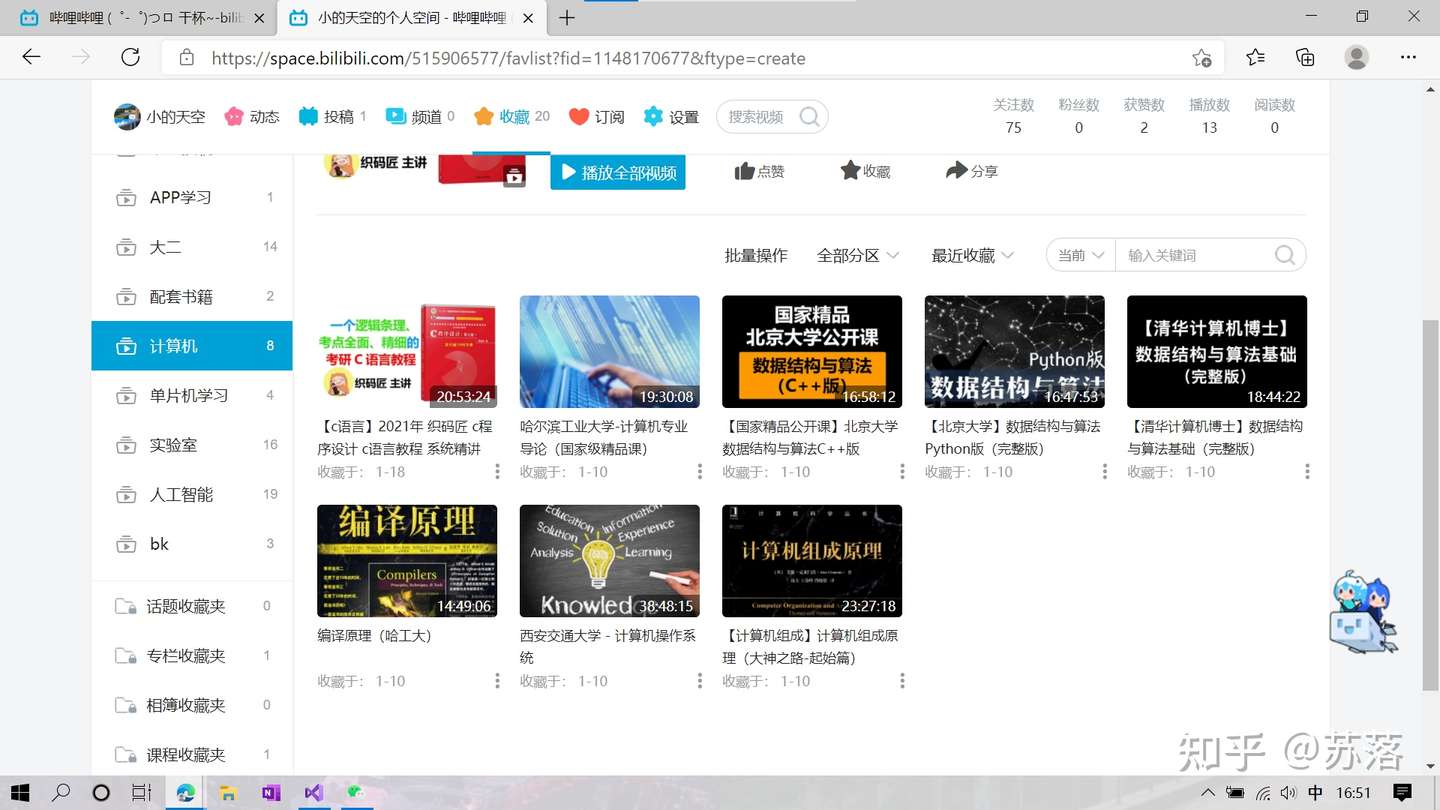This screenshot has height=810, width=1440.
Task: Show hidden system tray icons chevron
Action: [x=1208, y=793]
